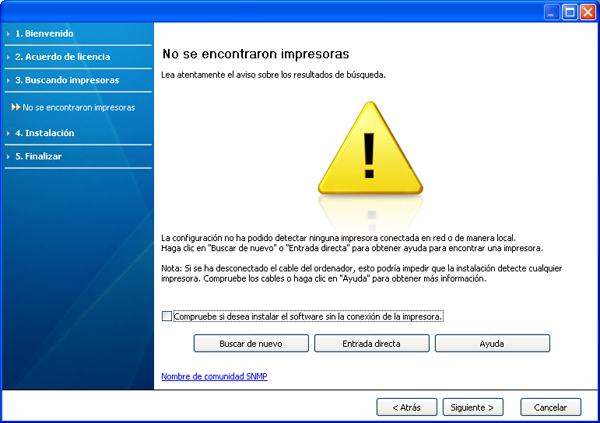Screen dimensions: 600x423
Task: Open the Ayuda help button
Action: point(492,343)
